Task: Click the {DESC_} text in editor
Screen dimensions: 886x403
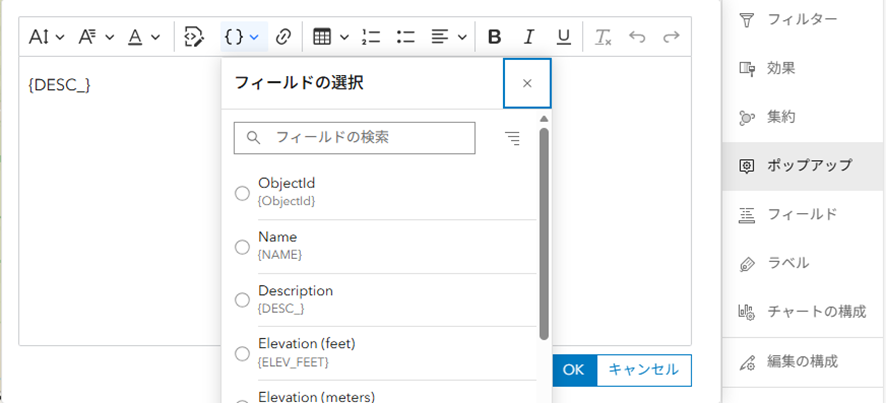Action: coord(59,84)
